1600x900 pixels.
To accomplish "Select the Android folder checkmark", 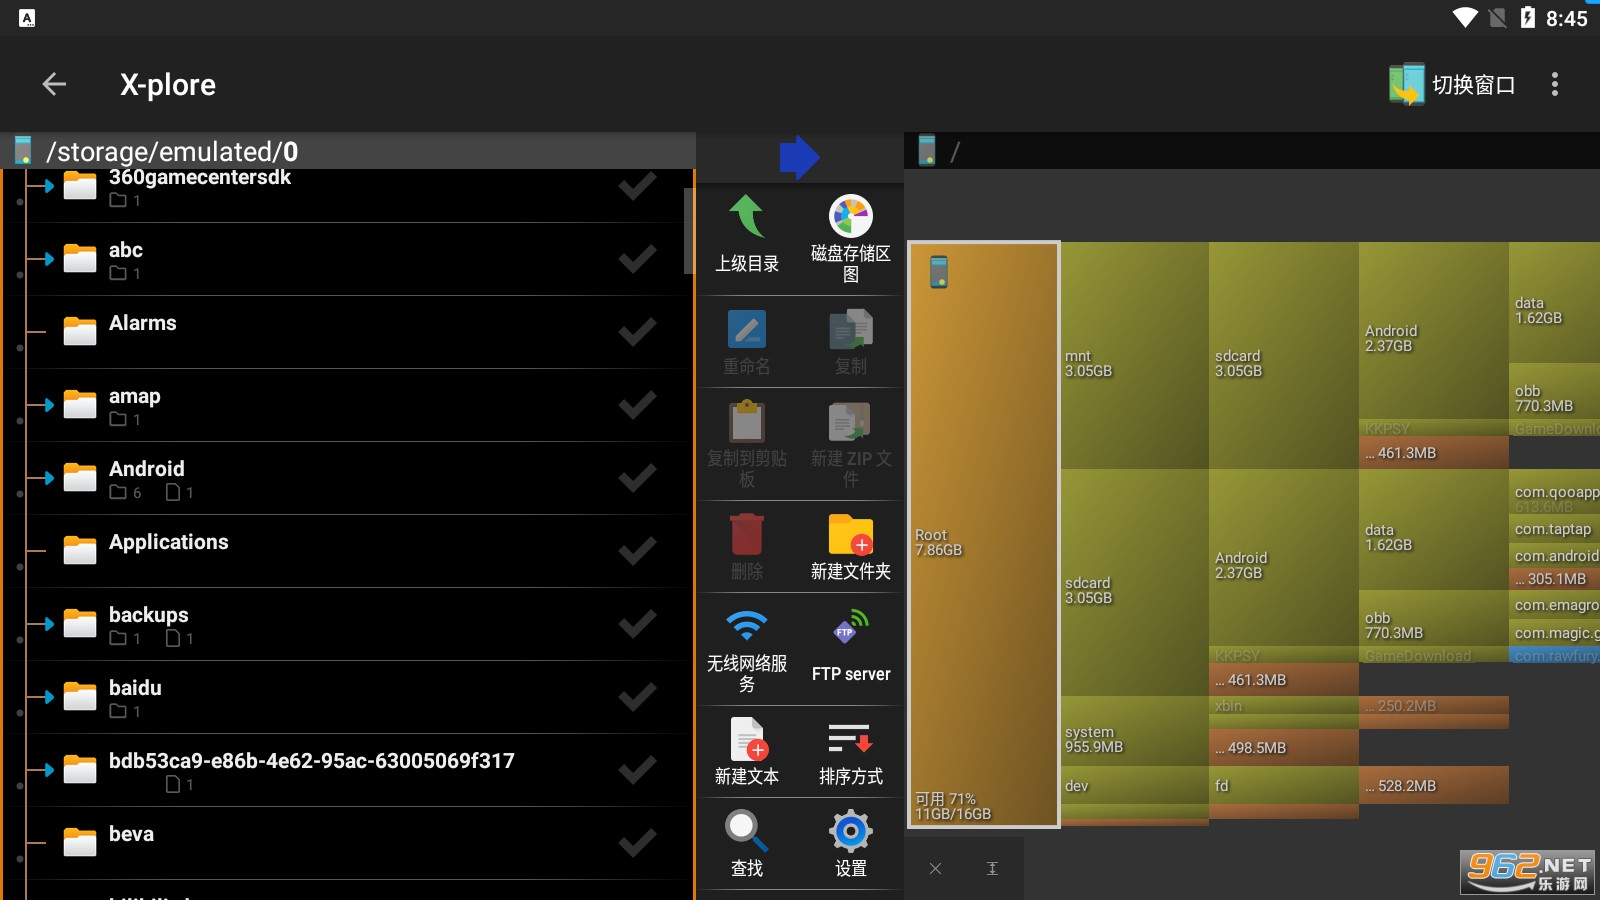I will (637, 478).
